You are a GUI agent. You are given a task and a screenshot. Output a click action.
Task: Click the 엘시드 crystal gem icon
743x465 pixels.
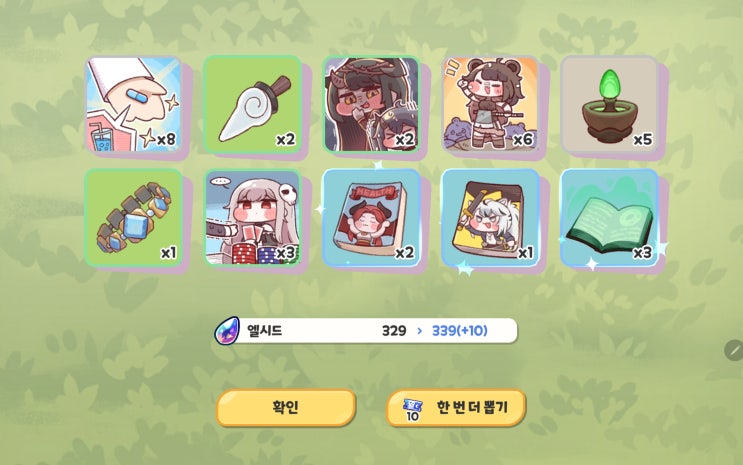[227, 331]
